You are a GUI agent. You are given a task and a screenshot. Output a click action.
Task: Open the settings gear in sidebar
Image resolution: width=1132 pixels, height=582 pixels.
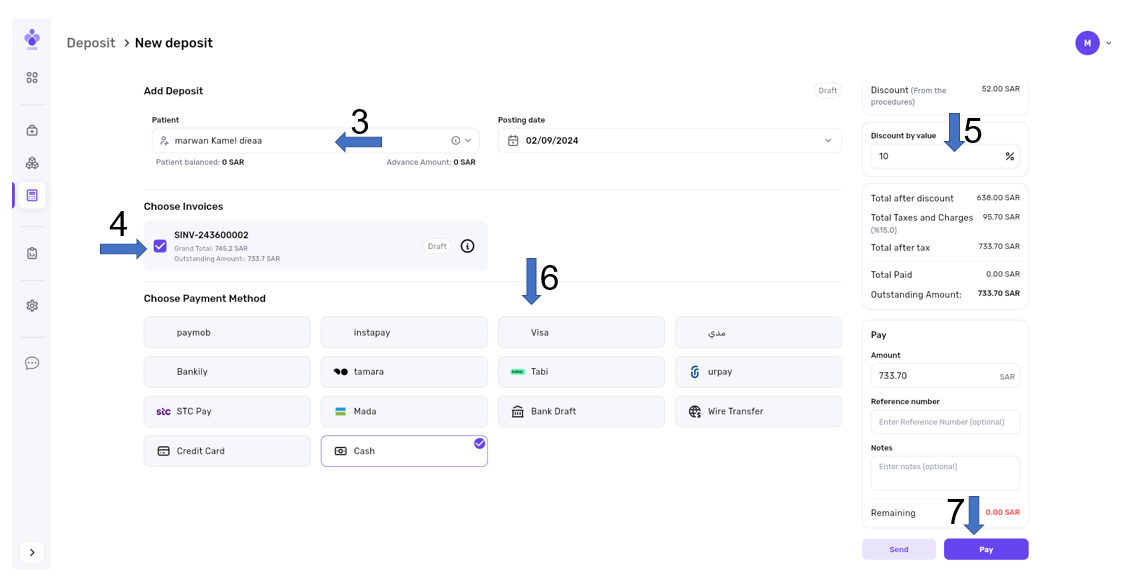tap(32, 306)
